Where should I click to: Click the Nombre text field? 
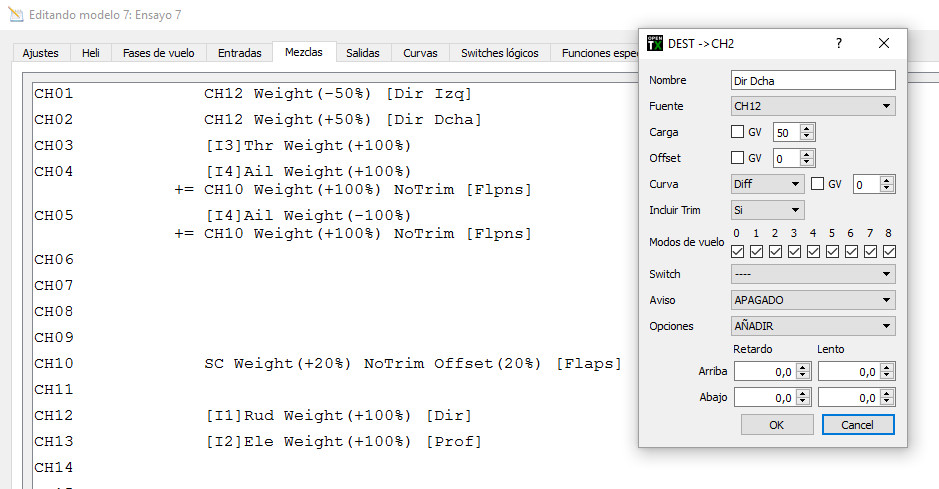coord(813,80)
